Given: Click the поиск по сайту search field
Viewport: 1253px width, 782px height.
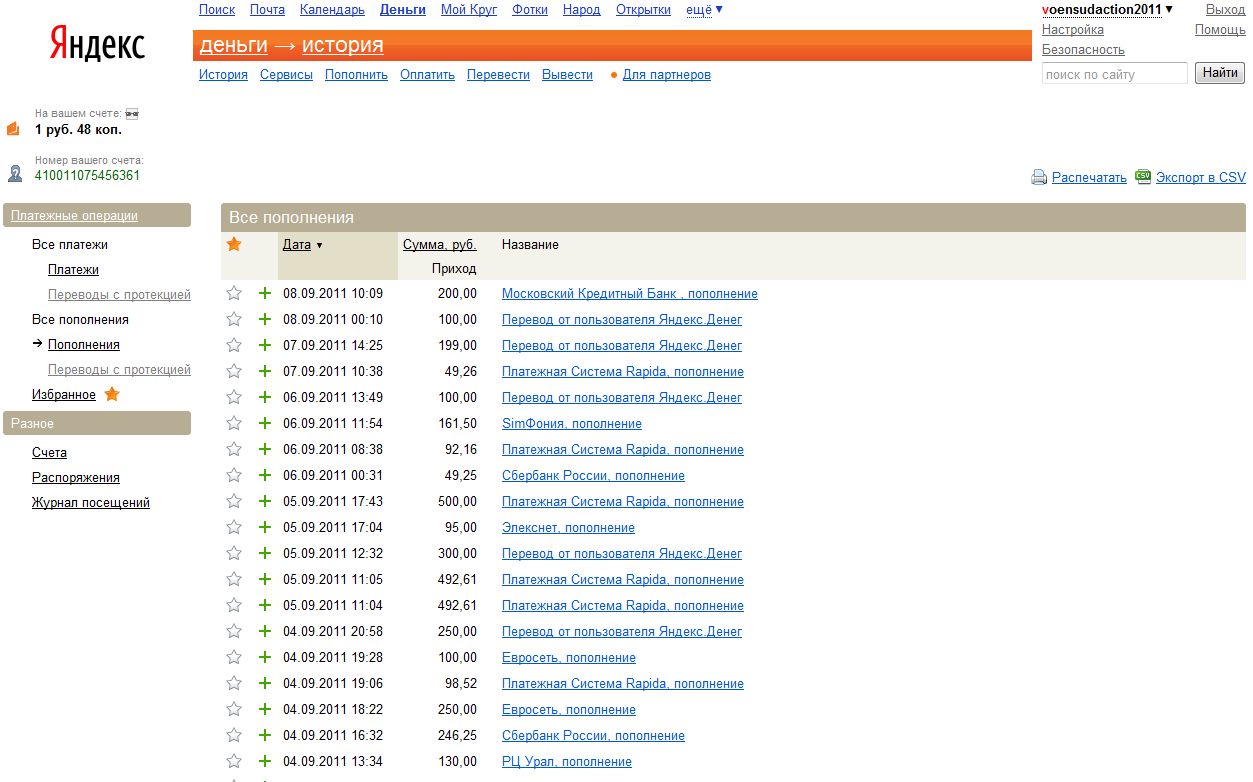Looking at the screenshot, I should click(x=1114, y=73).
